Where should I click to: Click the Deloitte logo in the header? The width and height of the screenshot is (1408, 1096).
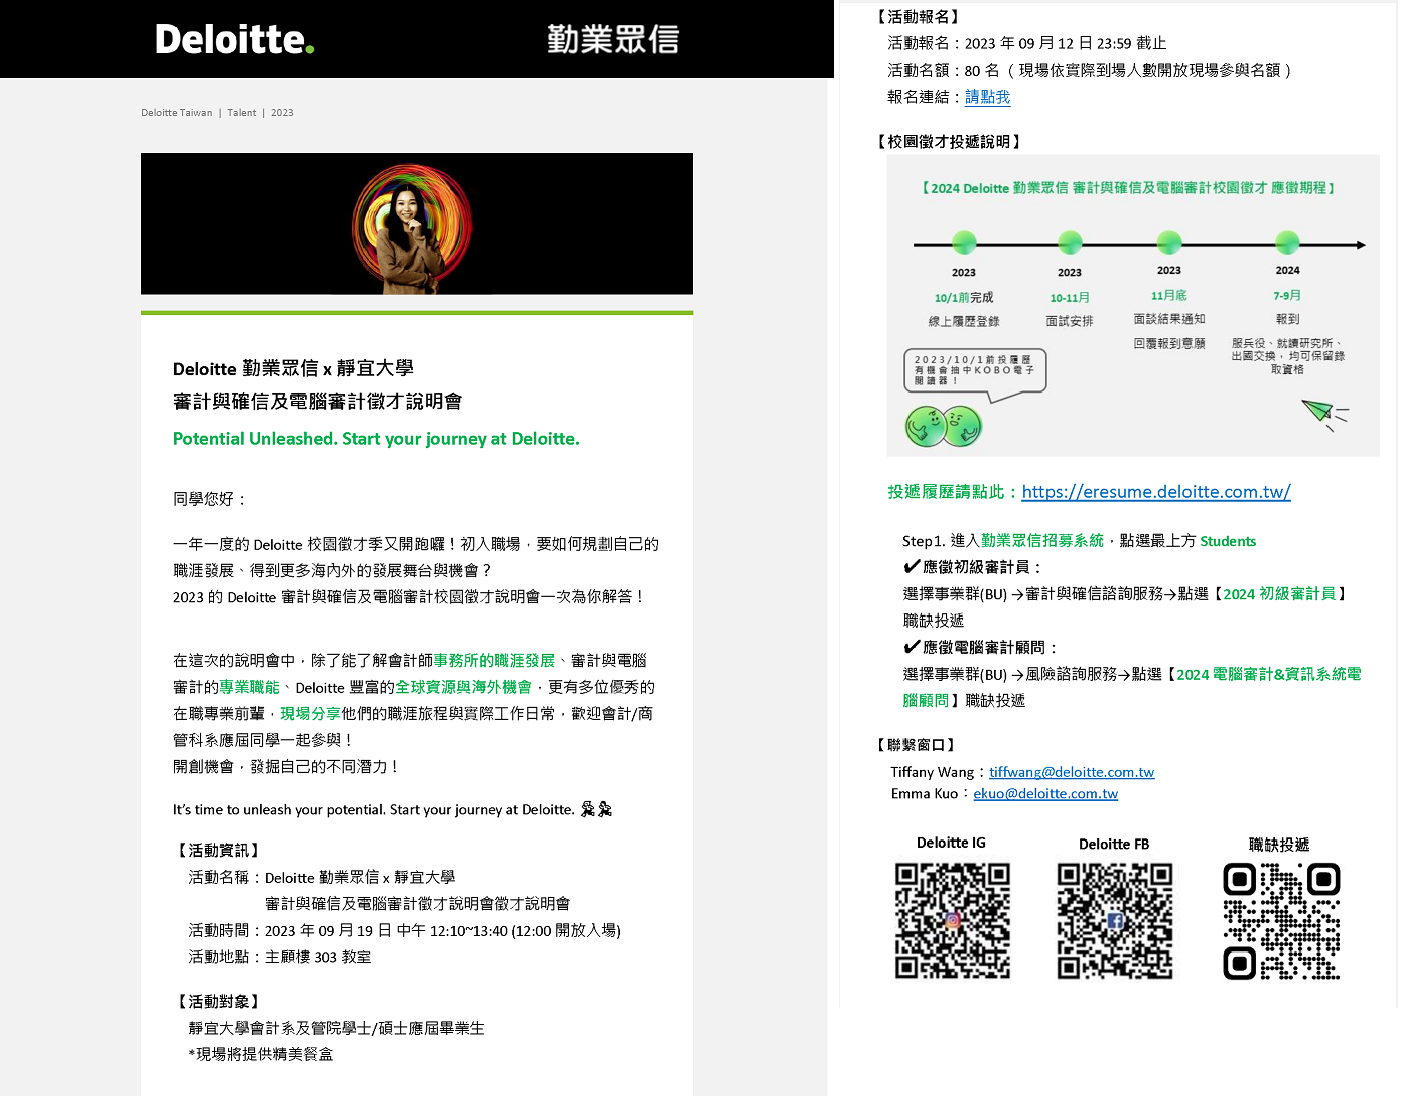point(235,39)
